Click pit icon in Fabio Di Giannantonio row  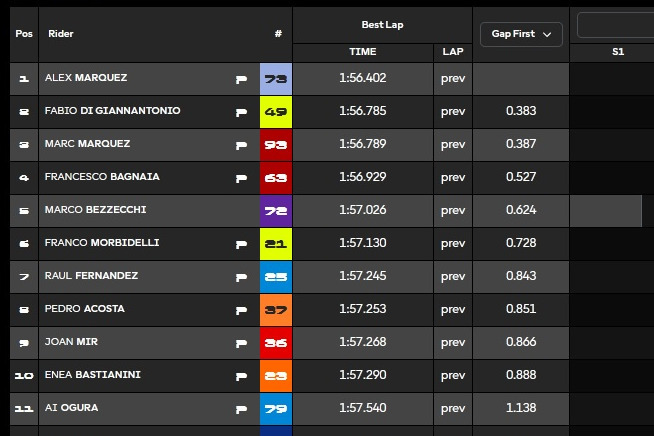click(240, 111)
